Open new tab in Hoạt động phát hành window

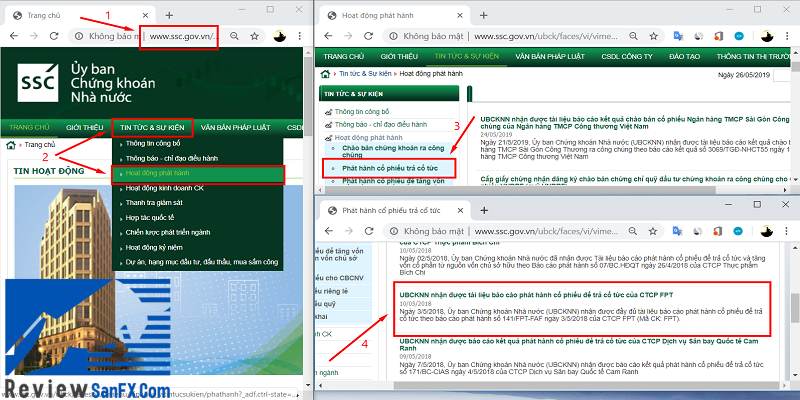484,15
